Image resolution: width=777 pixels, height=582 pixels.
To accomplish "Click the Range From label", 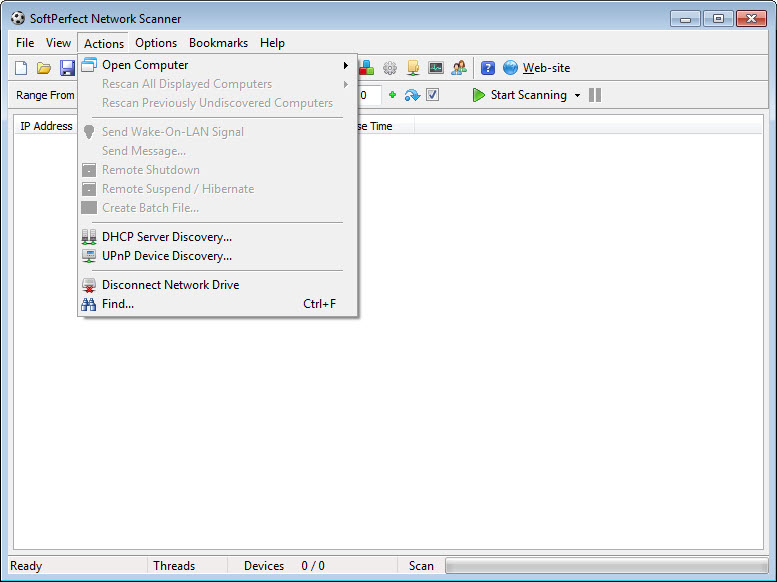I will 45,95.
